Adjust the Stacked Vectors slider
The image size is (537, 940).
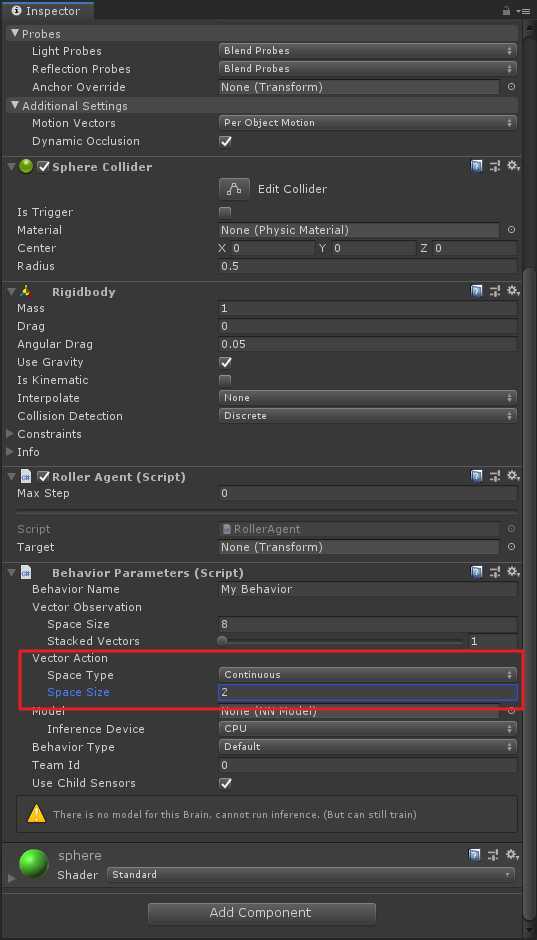coord(342,641)
